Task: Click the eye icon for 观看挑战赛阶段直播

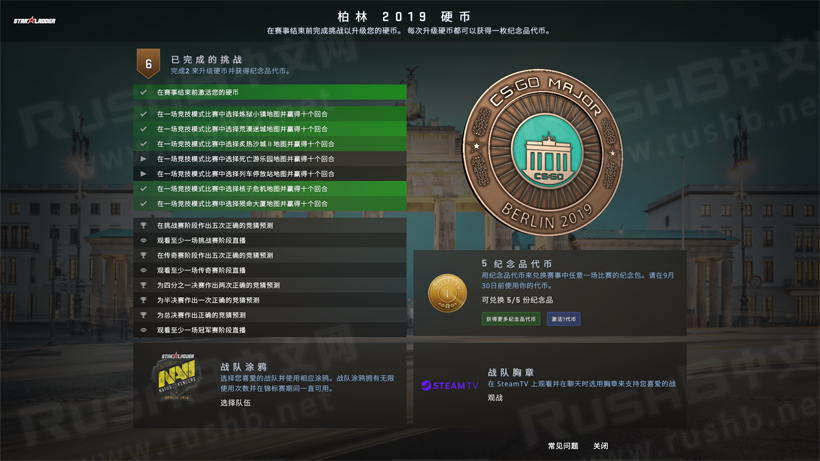Action: (x=144, y=241)
